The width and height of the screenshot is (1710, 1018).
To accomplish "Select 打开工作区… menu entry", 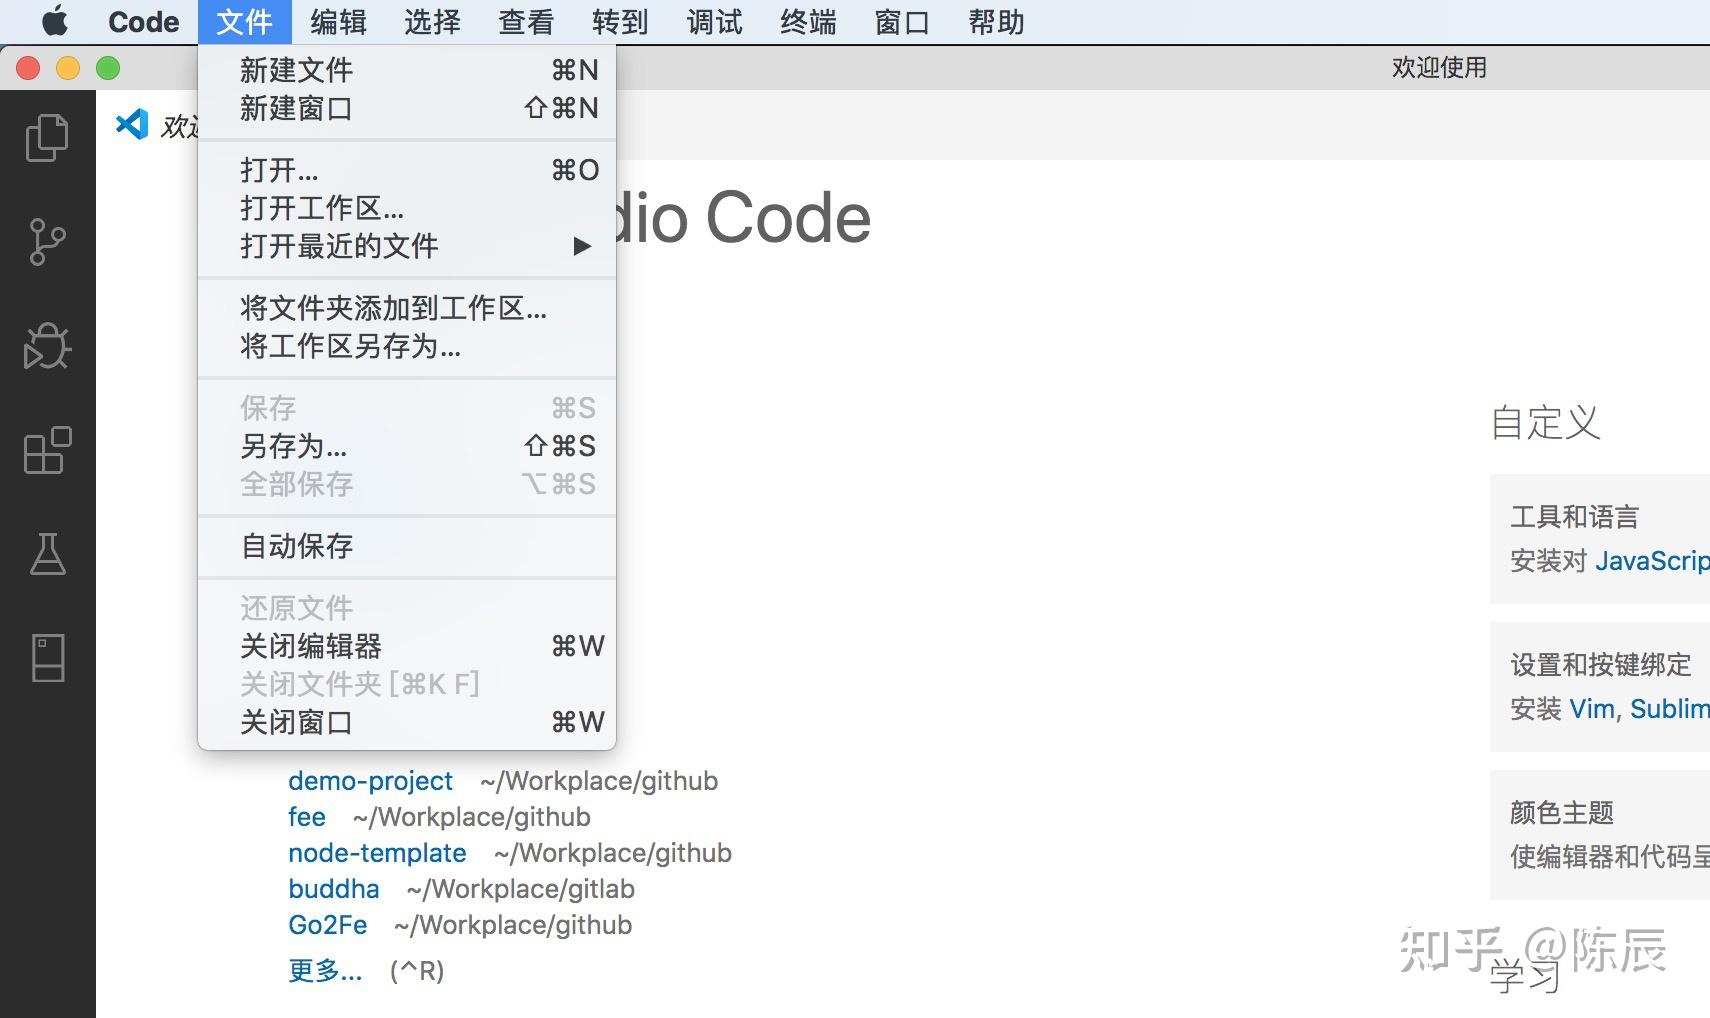I will tap(407, 208).
